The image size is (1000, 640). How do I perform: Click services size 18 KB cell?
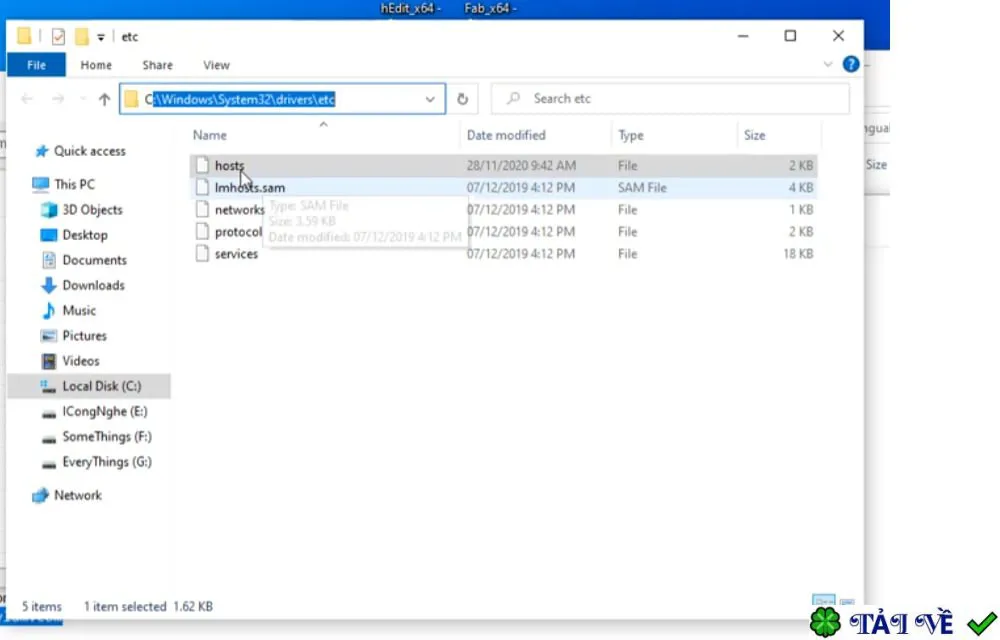[x=798, y=254]
